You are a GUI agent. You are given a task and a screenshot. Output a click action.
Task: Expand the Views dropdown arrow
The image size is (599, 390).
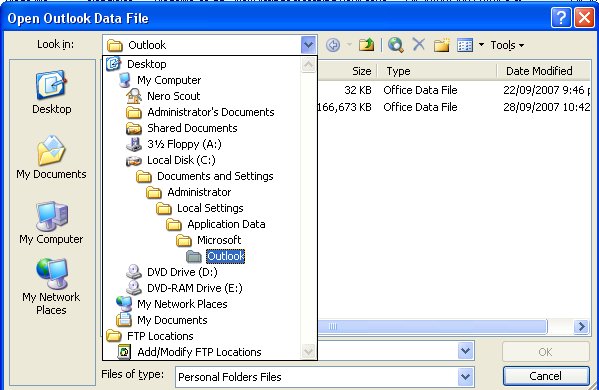click(x=481, y=45)
